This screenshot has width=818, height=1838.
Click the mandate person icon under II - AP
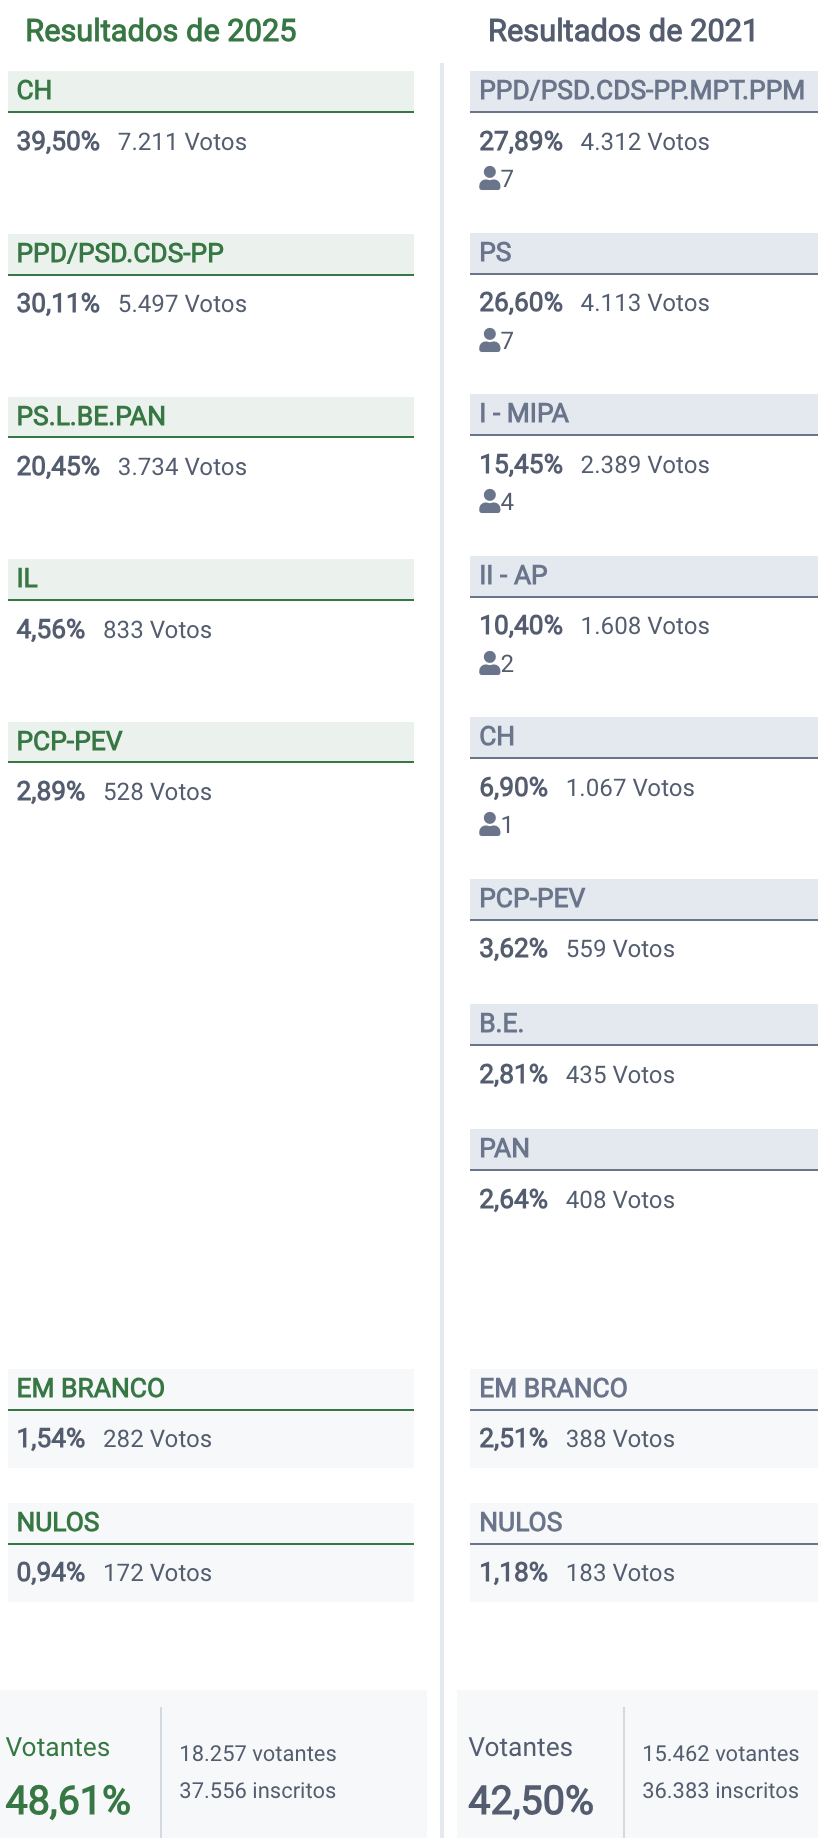(490, 664)
